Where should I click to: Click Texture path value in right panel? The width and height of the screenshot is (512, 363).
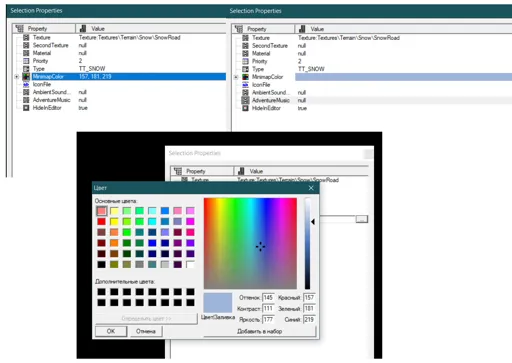click(x=349, y=38)
